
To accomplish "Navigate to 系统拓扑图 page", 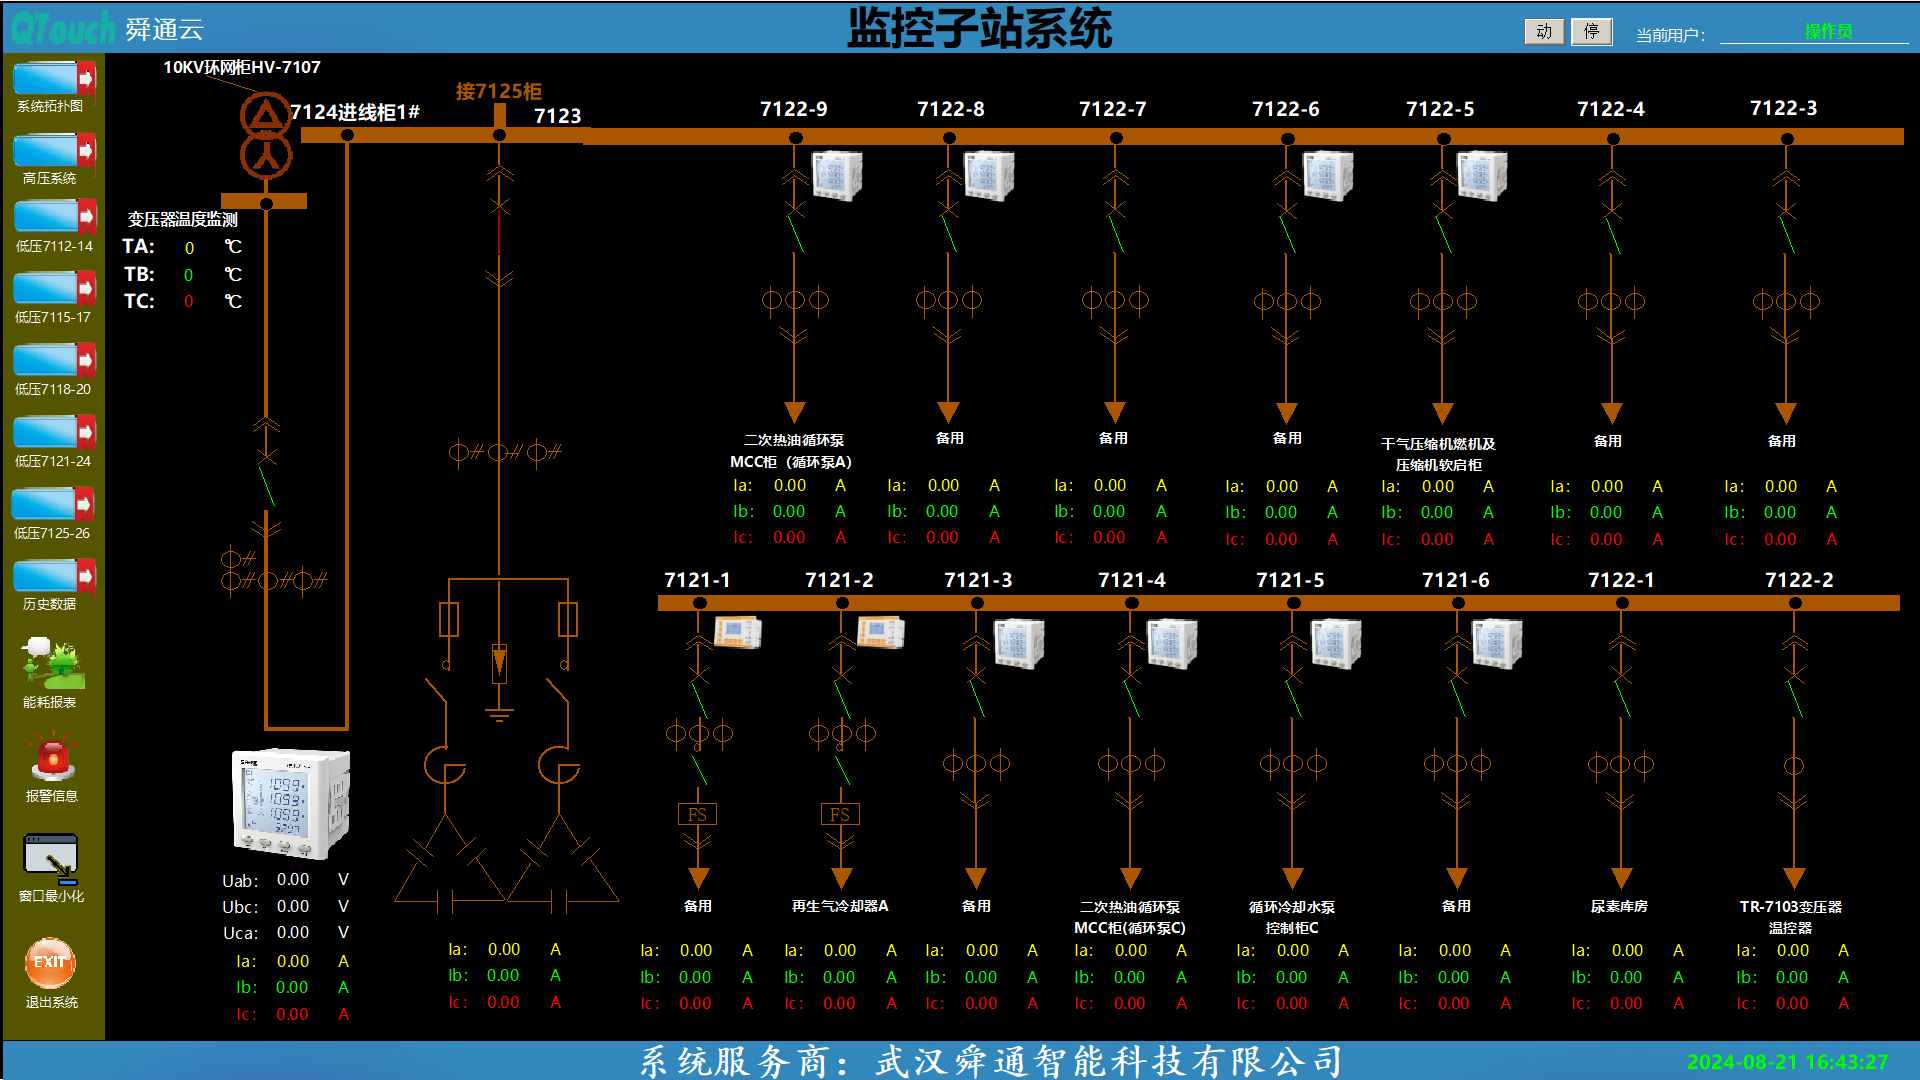I will tap(53, 80).
